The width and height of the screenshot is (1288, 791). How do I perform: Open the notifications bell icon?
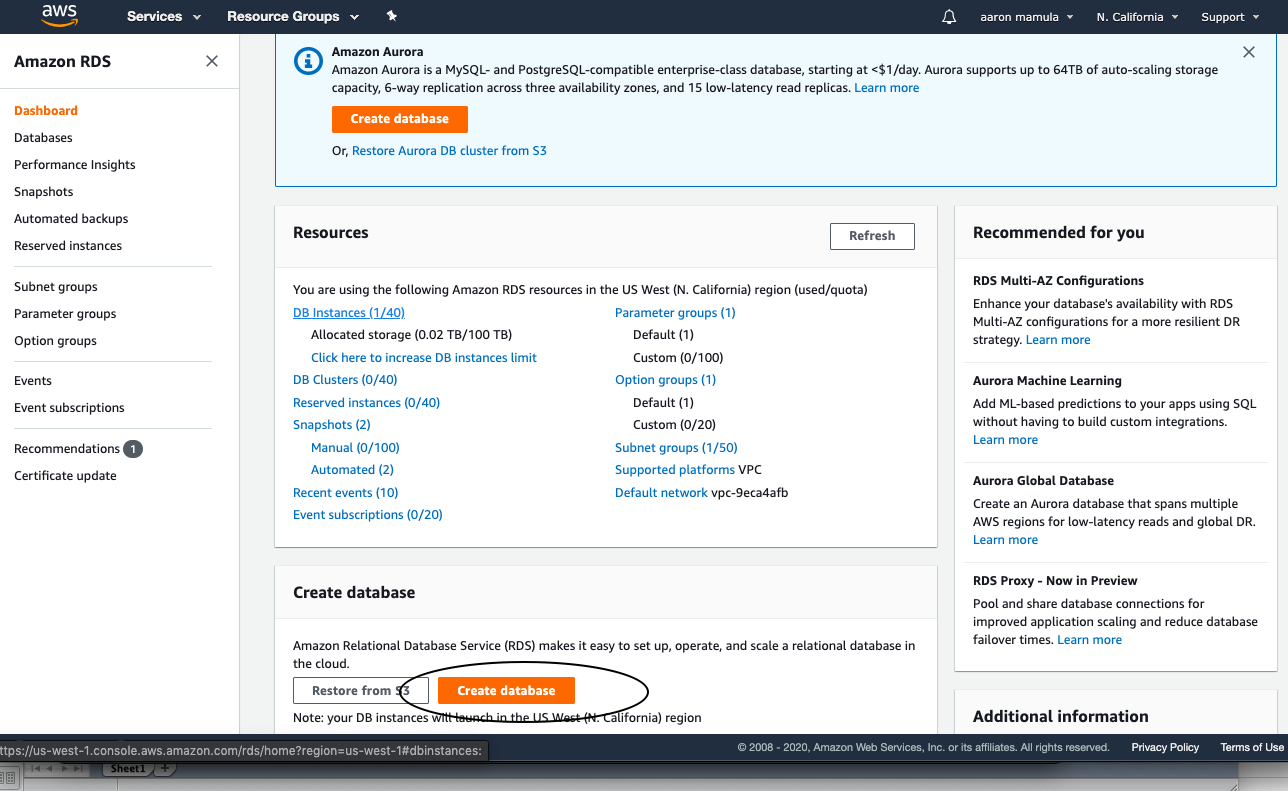(949, 17)
